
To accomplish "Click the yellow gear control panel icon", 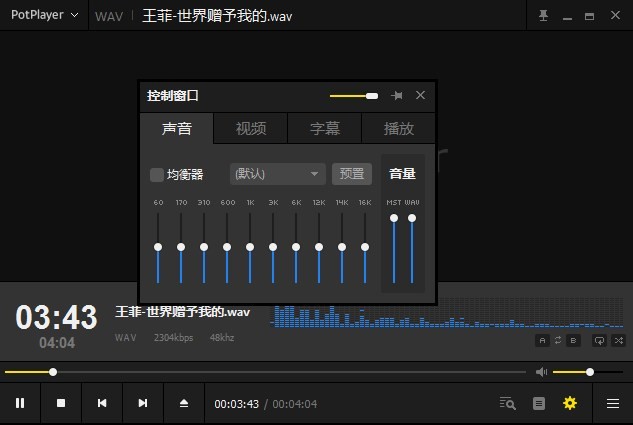I will click(570, 403).
